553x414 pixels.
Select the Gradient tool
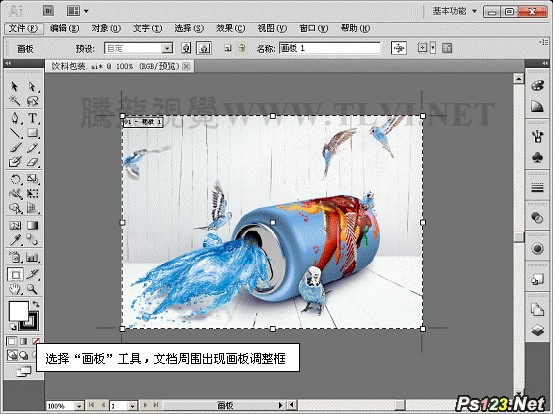click(x=32, y=225)
